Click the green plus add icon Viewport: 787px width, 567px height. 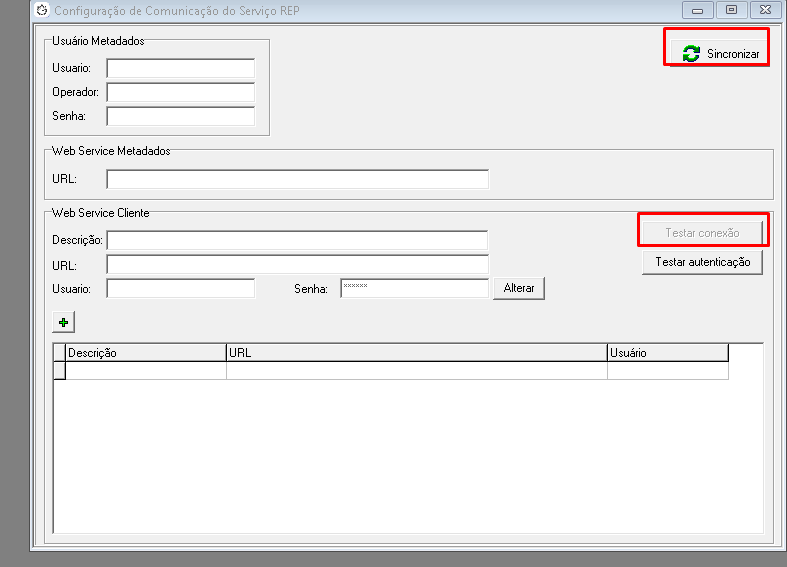click(64, 322)
